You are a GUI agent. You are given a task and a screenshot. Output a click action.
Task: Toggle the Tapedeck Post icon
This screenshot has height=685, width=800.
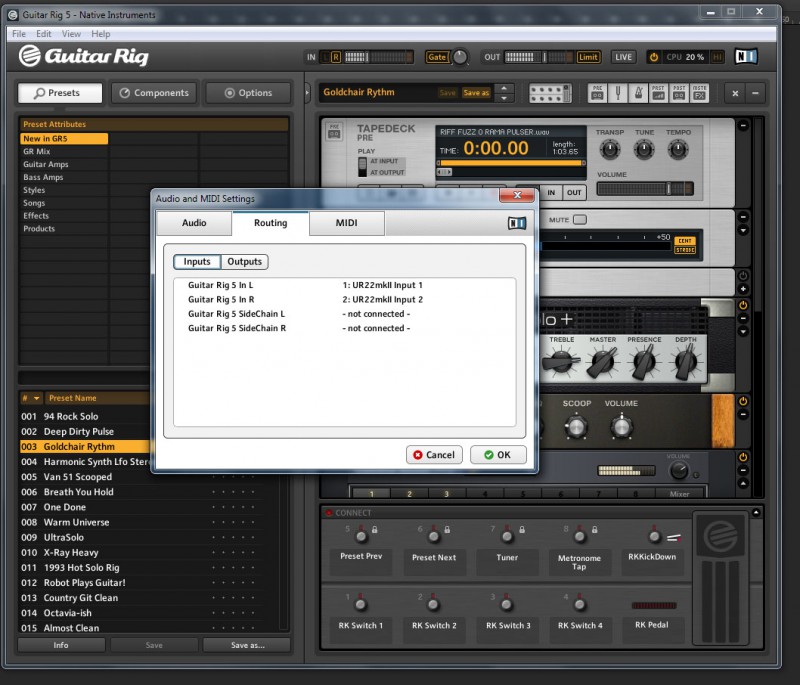coord(679,93)
